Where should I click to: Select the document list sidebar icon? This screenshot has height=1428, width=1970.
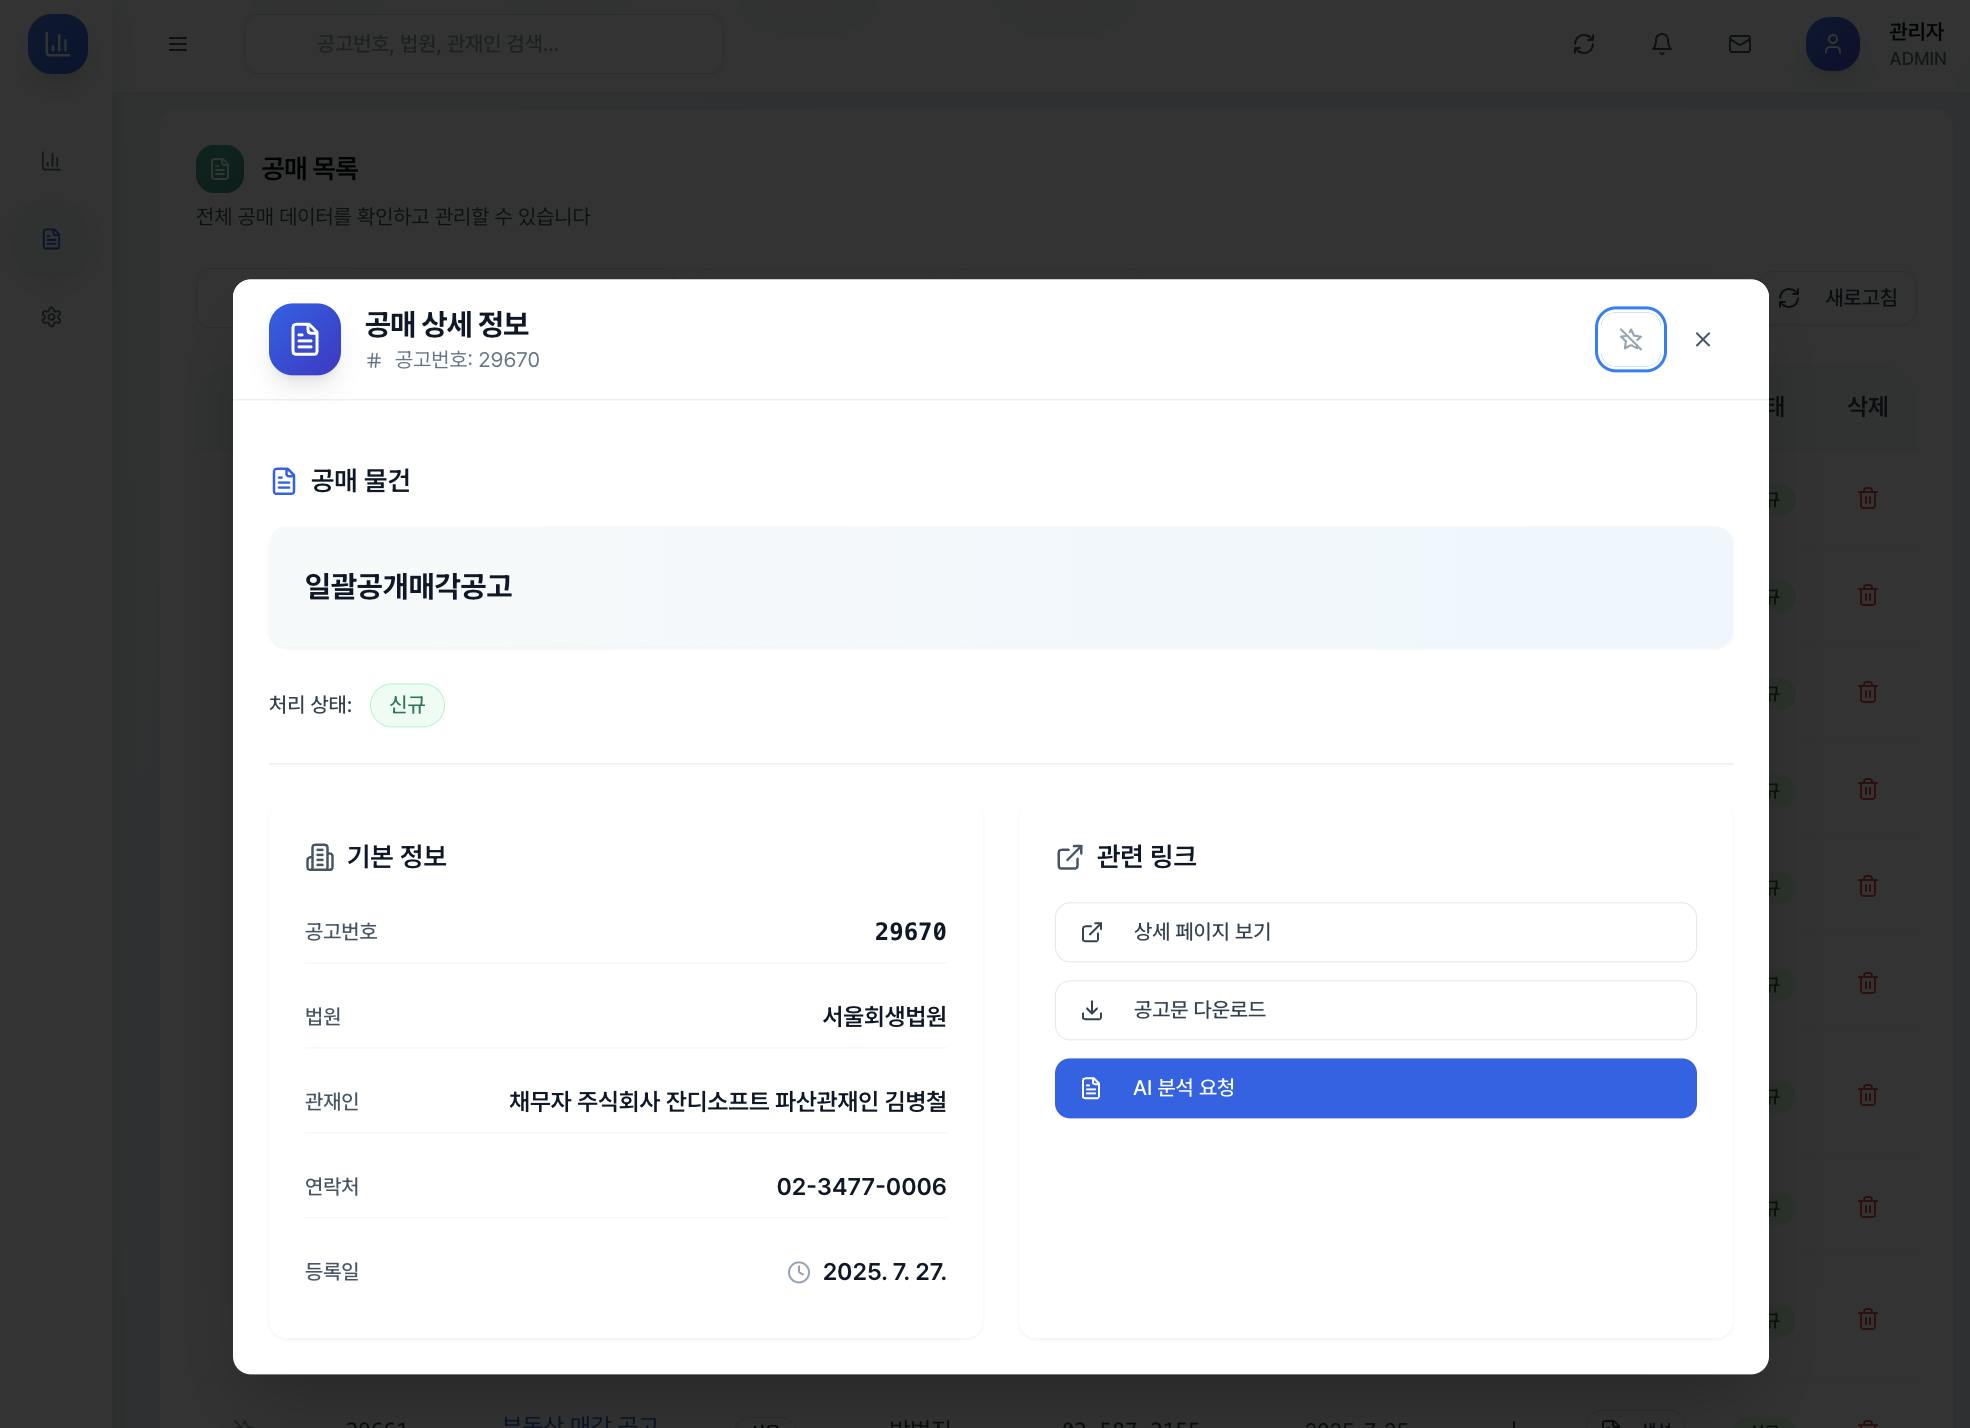[52, 239]
